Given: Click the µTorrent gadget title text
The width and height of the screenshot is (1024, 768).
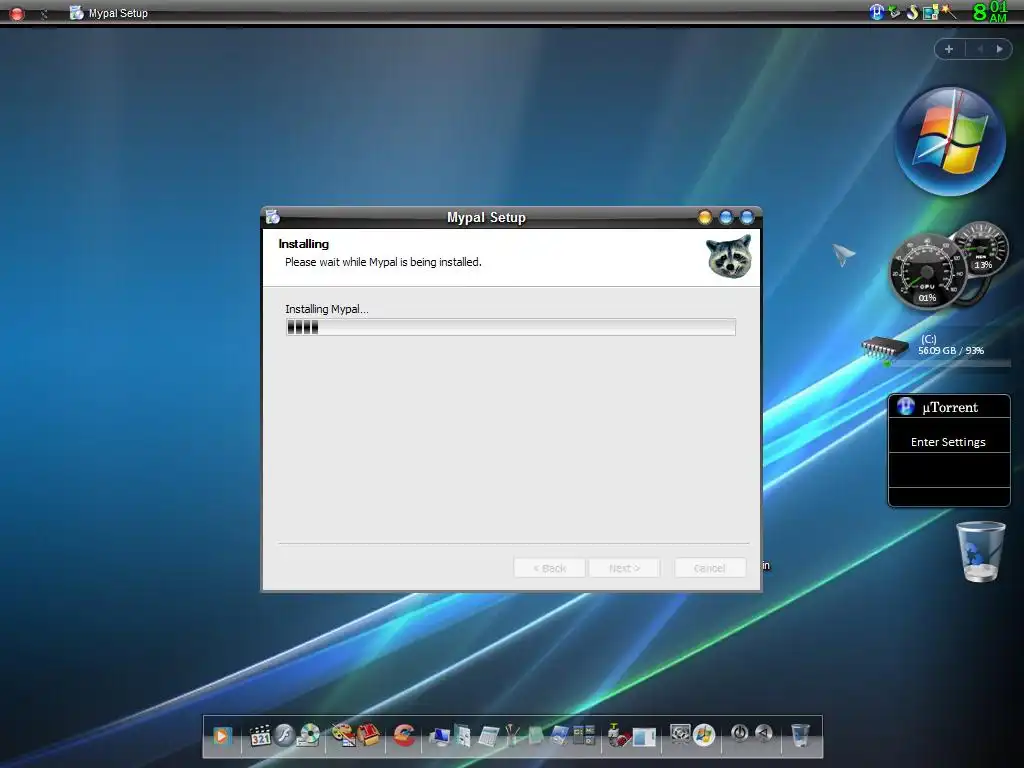Looking at the screenshot, I should (950, 408).
